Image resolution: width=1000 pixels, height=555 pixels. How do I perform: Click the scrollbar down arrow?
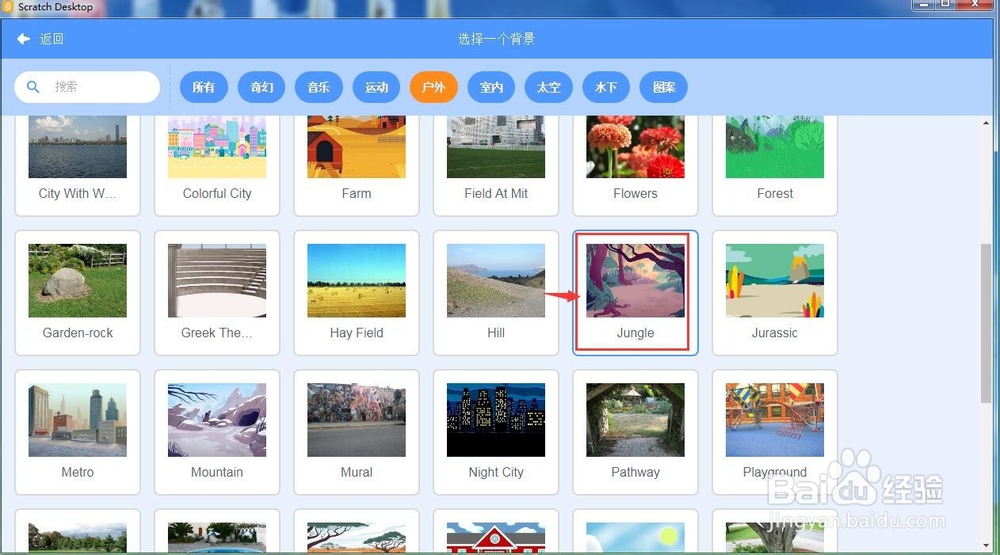(x=987, y=546)
